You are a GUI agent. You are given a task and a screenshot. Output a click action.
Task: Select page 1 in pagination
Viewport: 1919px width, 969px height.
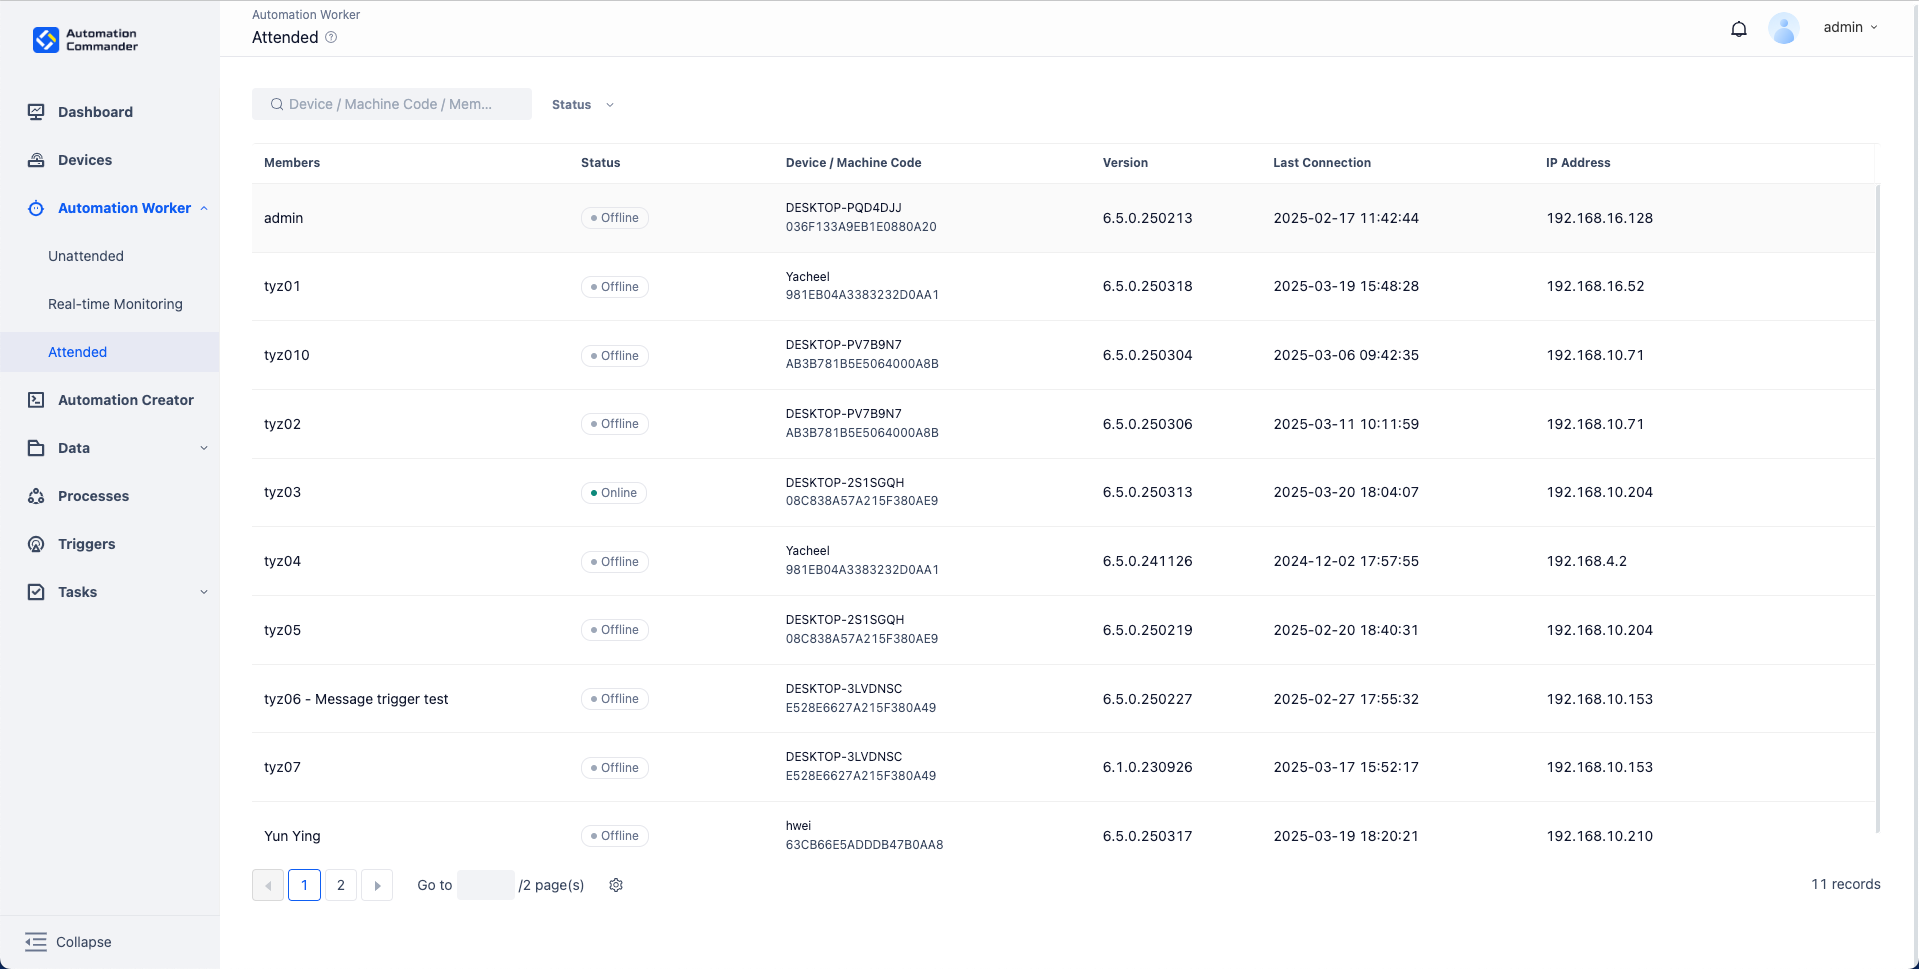tap(304, 885)
